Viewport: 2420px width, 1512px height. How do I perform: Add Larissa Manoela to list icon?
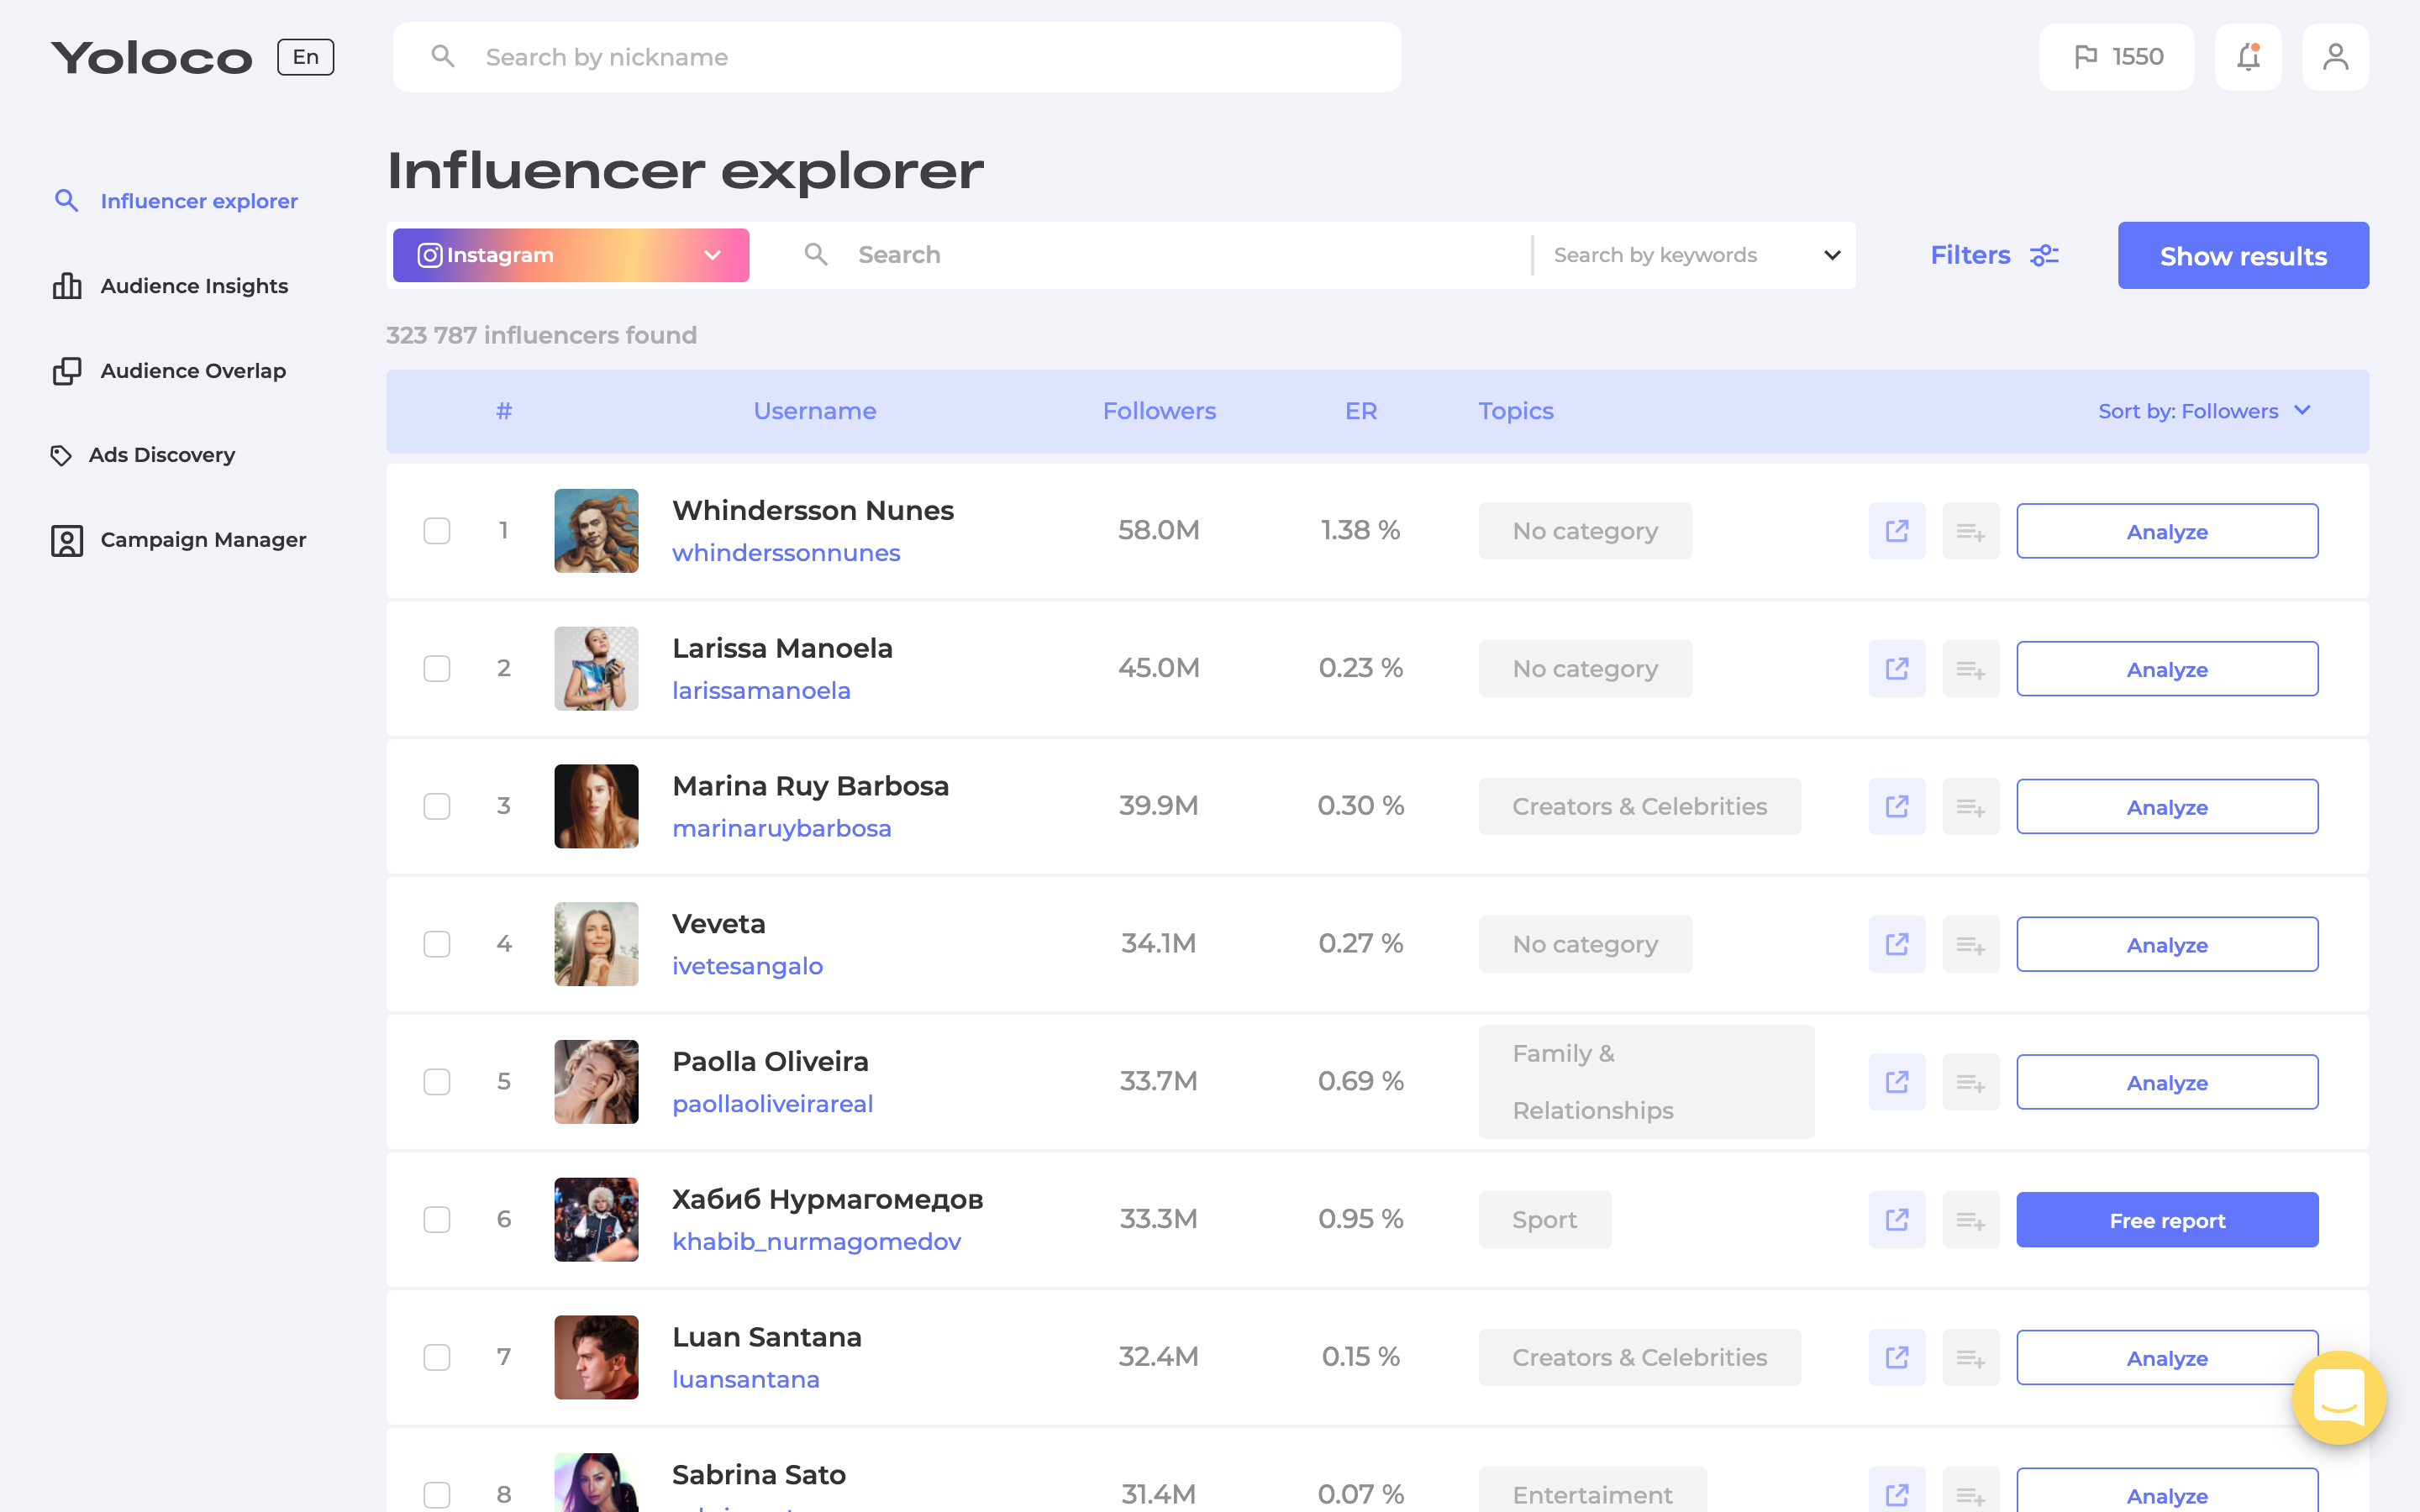[x=1970, y=669]
